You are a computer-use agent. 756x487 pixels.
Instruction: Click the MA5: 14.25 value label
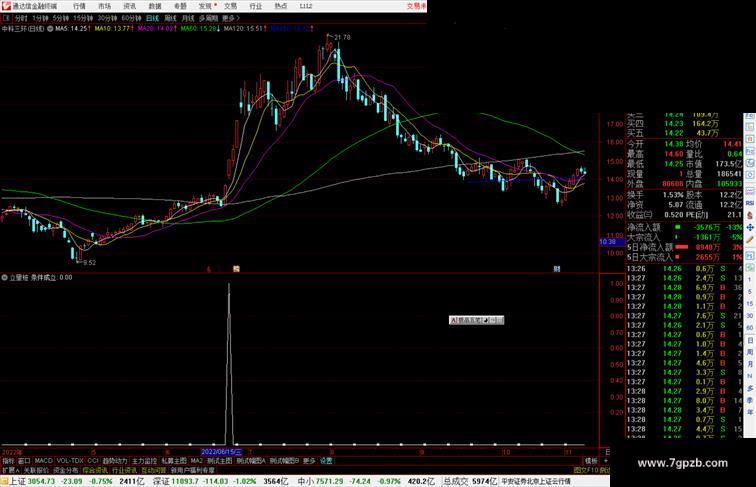tap(71, 29)
